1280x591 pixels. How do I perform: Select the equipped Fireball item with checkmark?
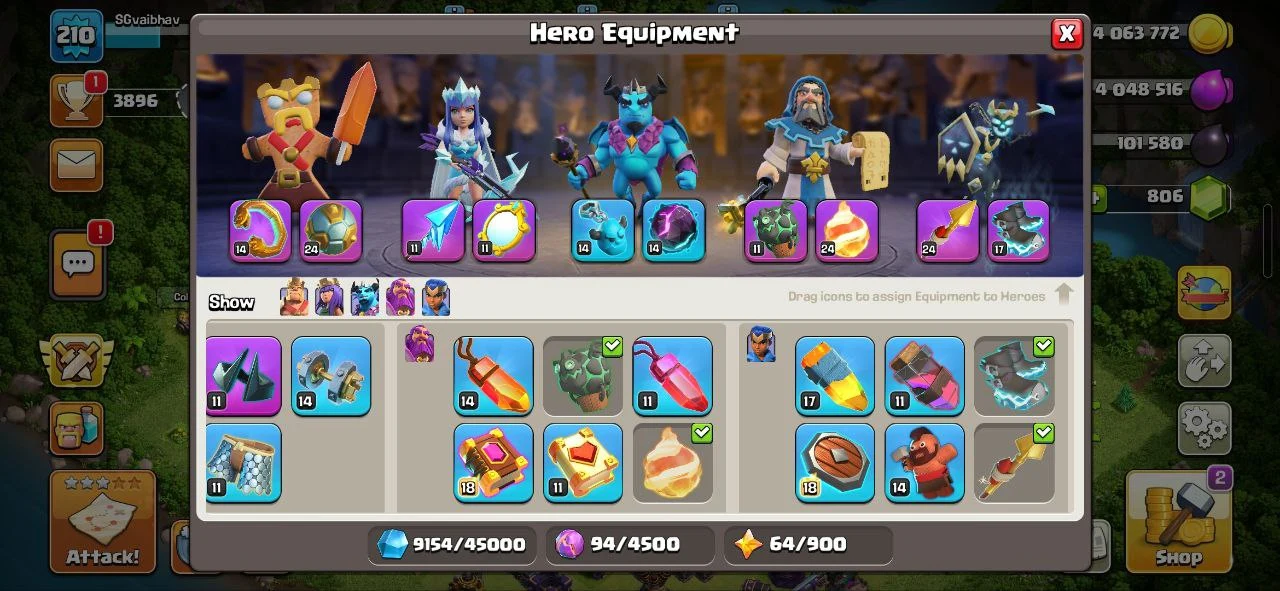(672, 463)
